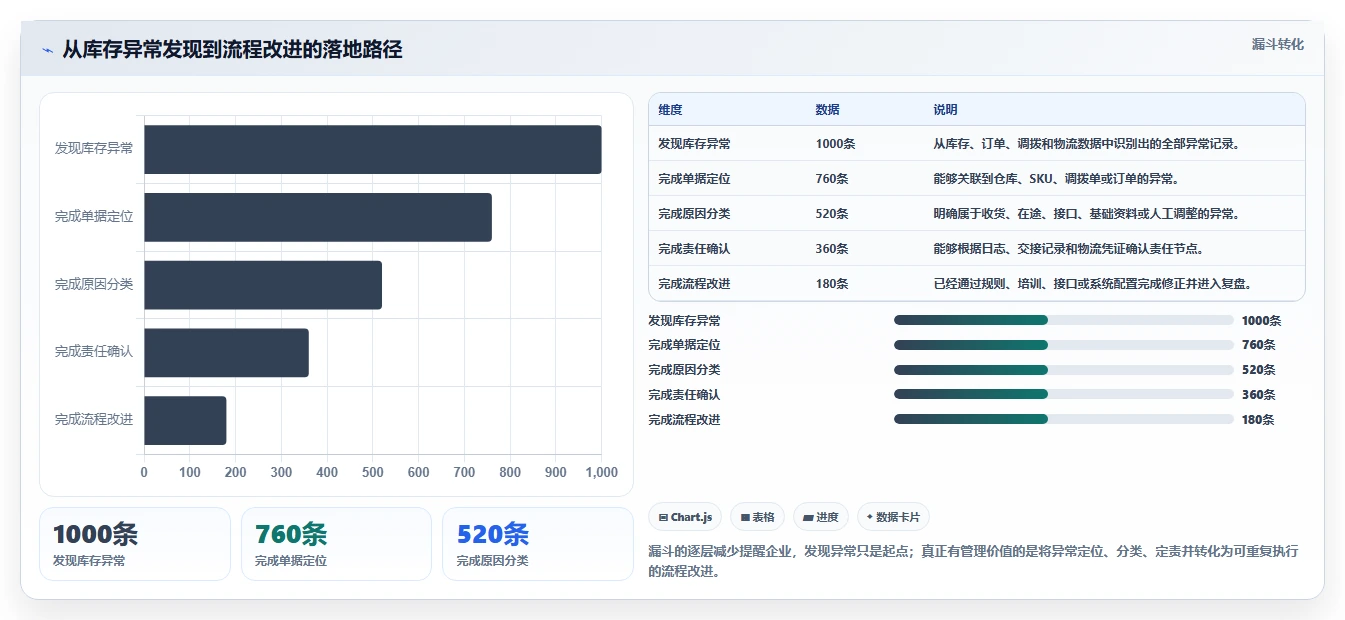Click the 数据 column header
This screenshot has height=620, width=1345.
(x=827, y=110)
